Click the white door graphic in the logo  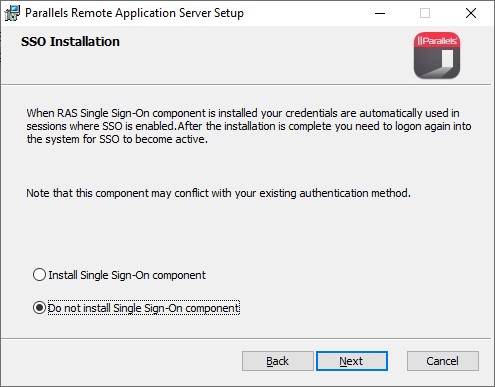coord(446,59)
